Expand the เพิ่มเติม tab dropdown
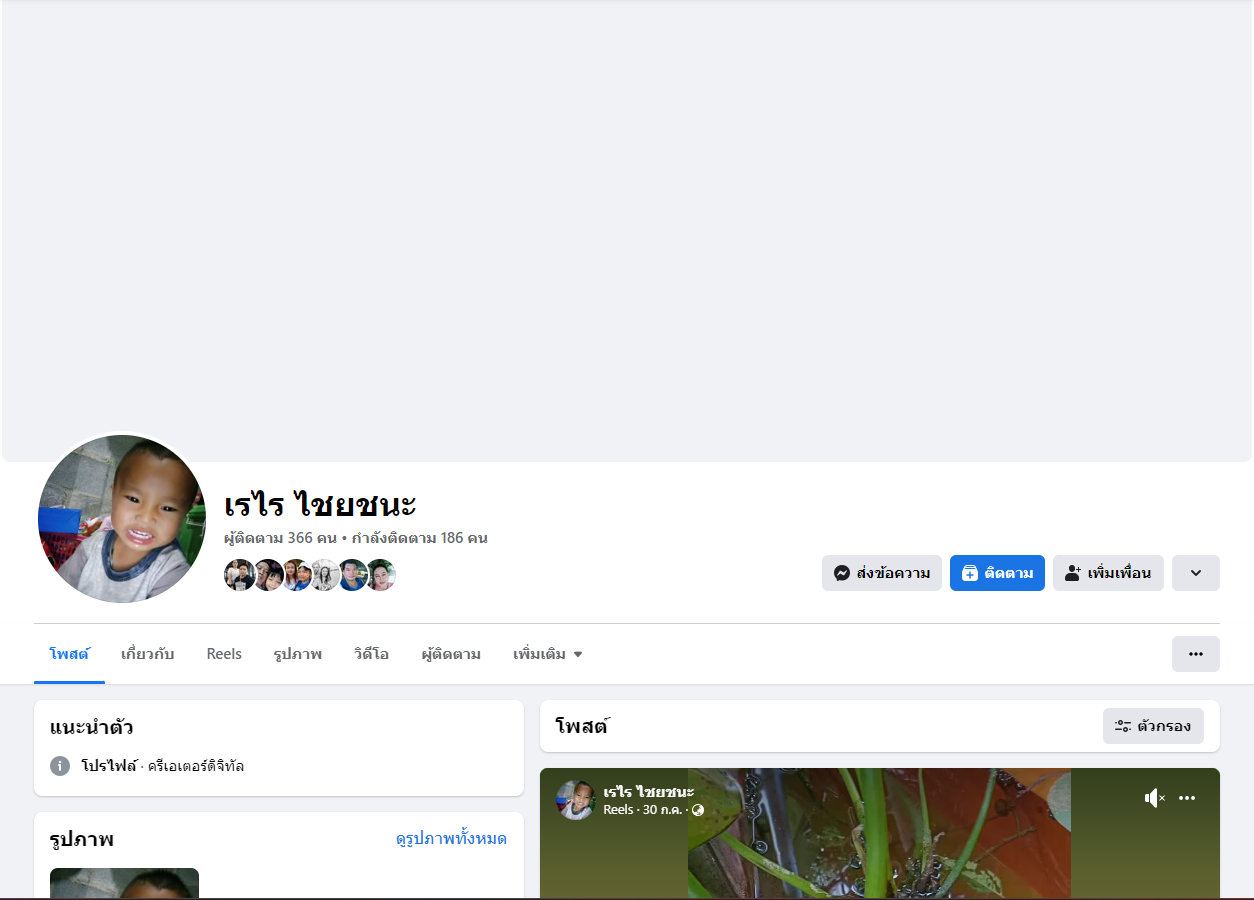This screenshot has height=900, width=1254. (x=547, y=654)
